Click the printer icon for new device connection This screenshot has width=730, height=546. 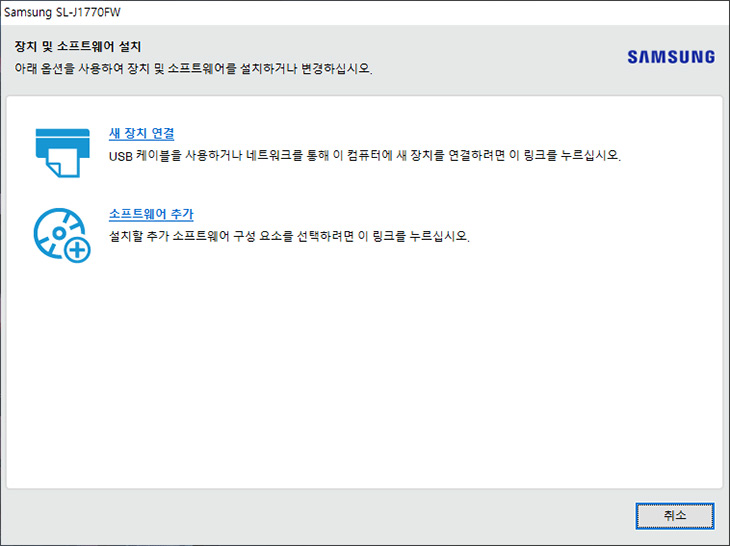click(62, 153)
